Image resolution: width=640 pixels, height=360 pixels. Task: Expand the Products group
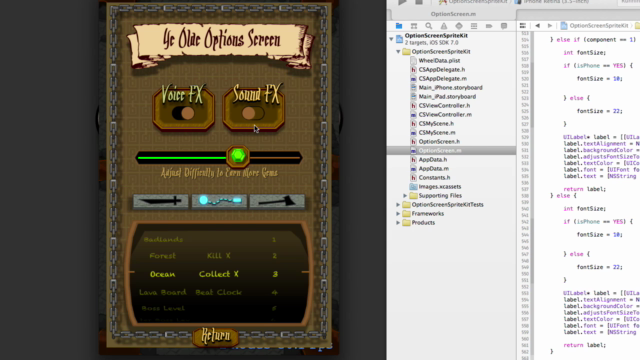[398, 222]
